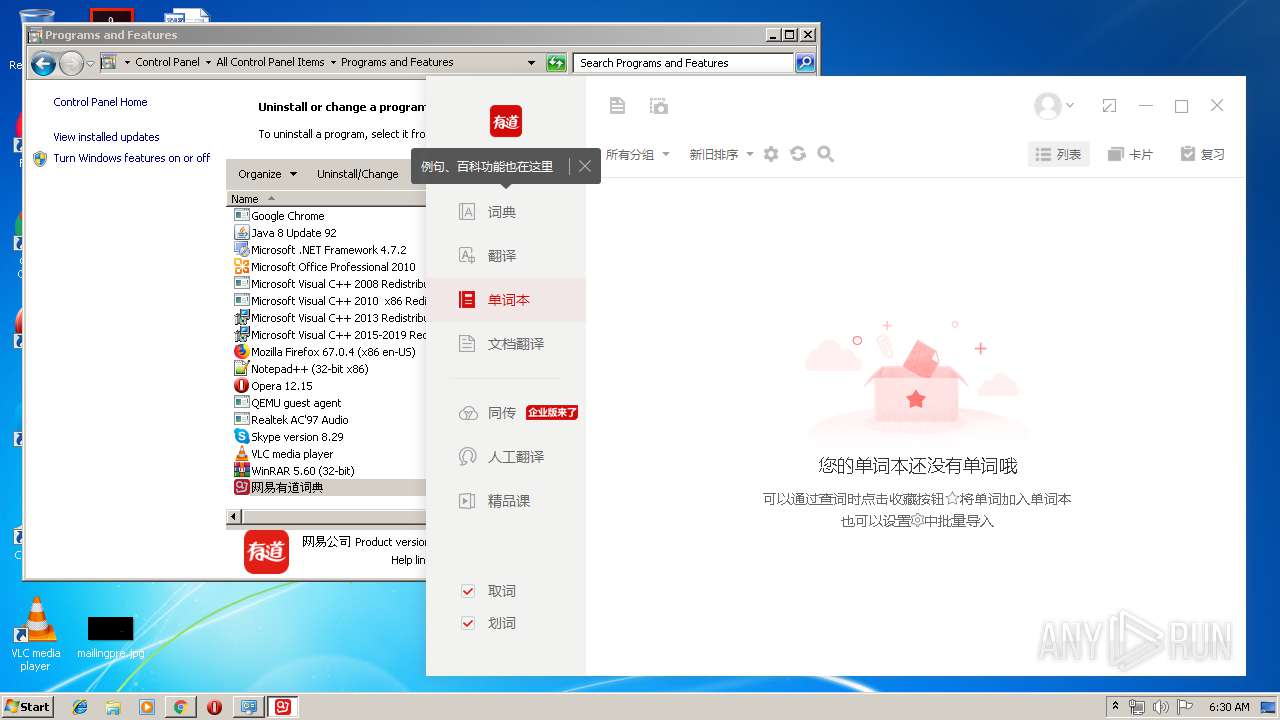Click Forward arrow in Programs and Features

coord(70,64)
